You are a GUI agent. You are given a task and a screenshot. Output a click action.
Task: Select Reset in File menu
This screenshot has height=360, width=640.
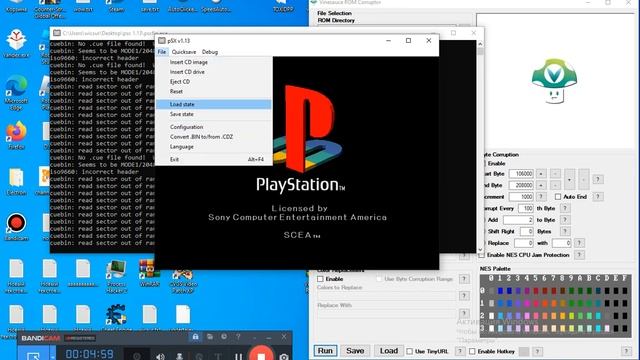(214, 91)
